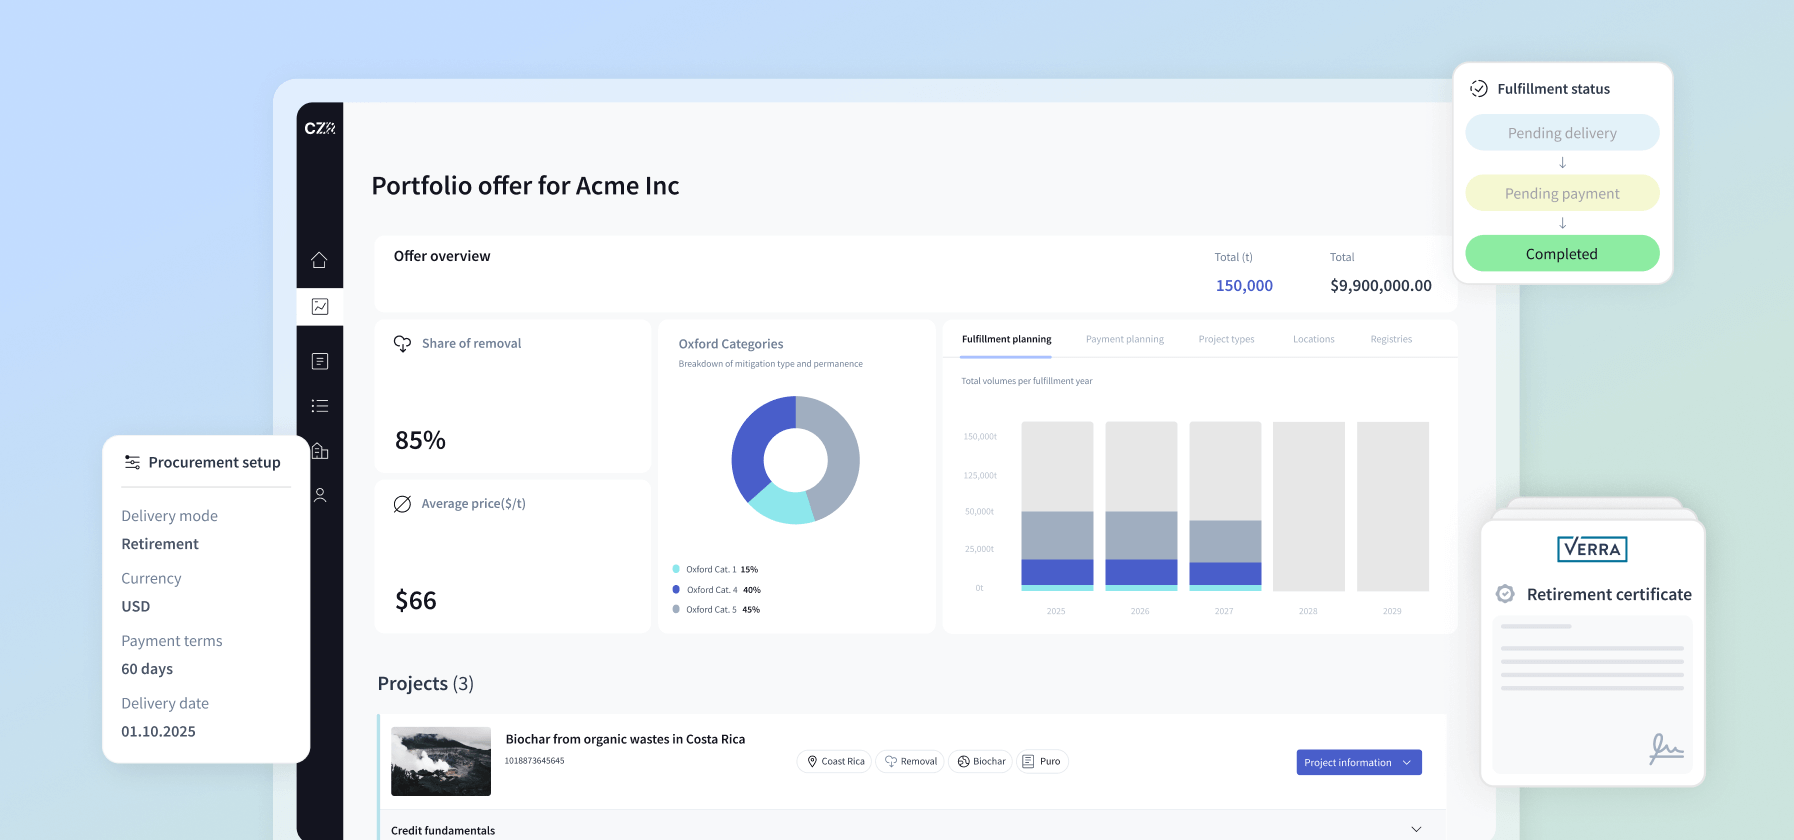Click the CZR logo in the sidebar
This screenshot has width=1794, height=840.
pos(320,128)
